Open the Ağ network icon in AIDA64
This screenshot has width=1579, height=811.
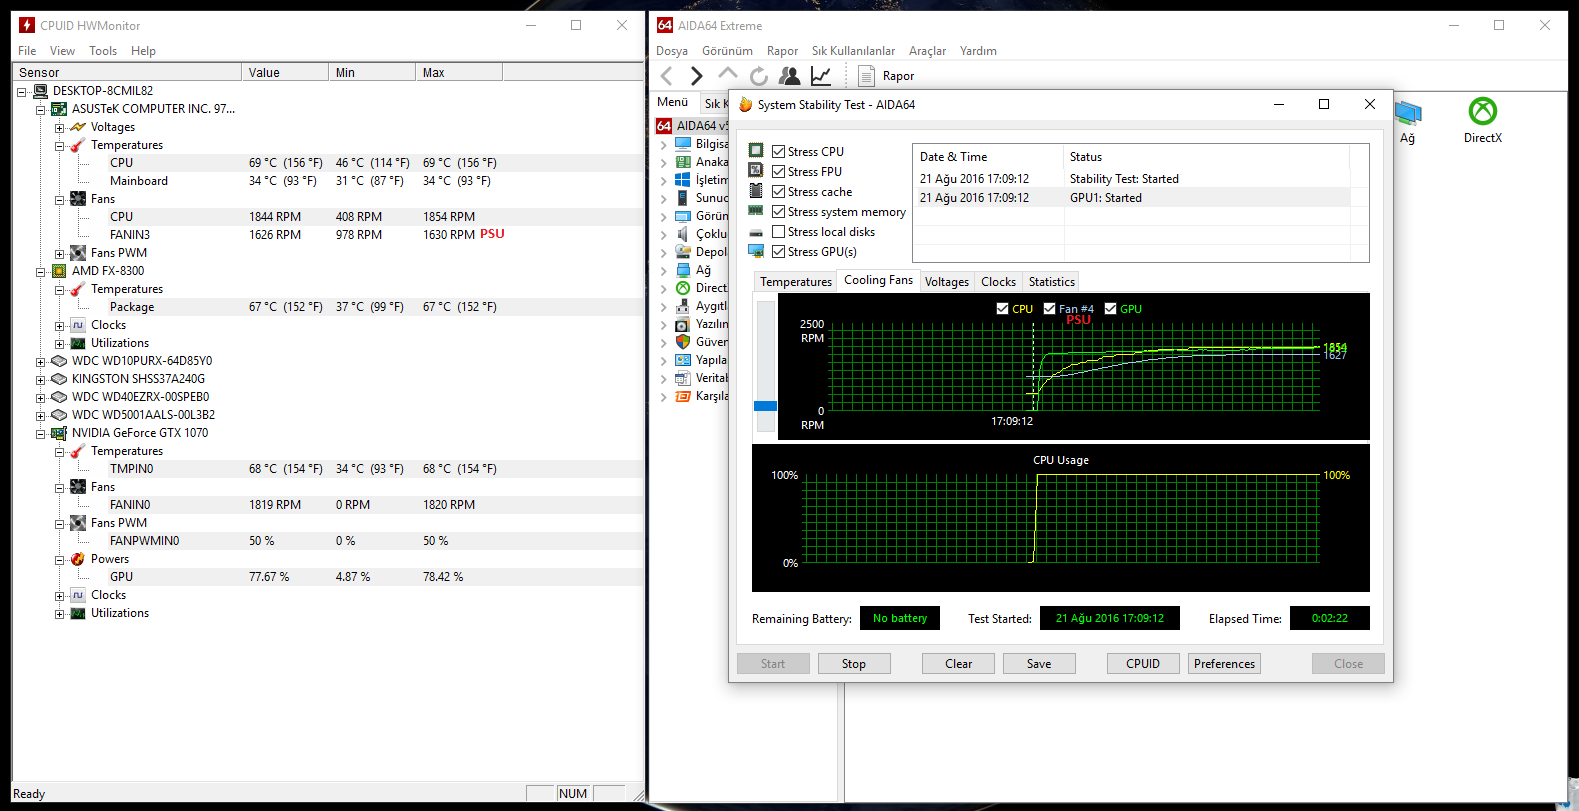coord(1408,112)
